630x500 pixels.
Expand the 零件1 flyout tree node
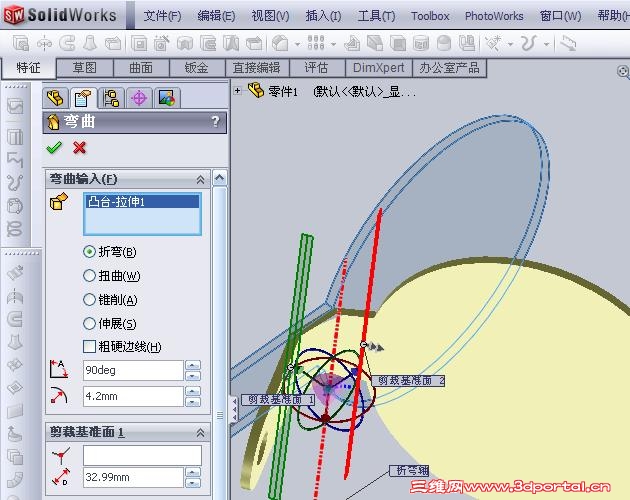pos(237,90)
